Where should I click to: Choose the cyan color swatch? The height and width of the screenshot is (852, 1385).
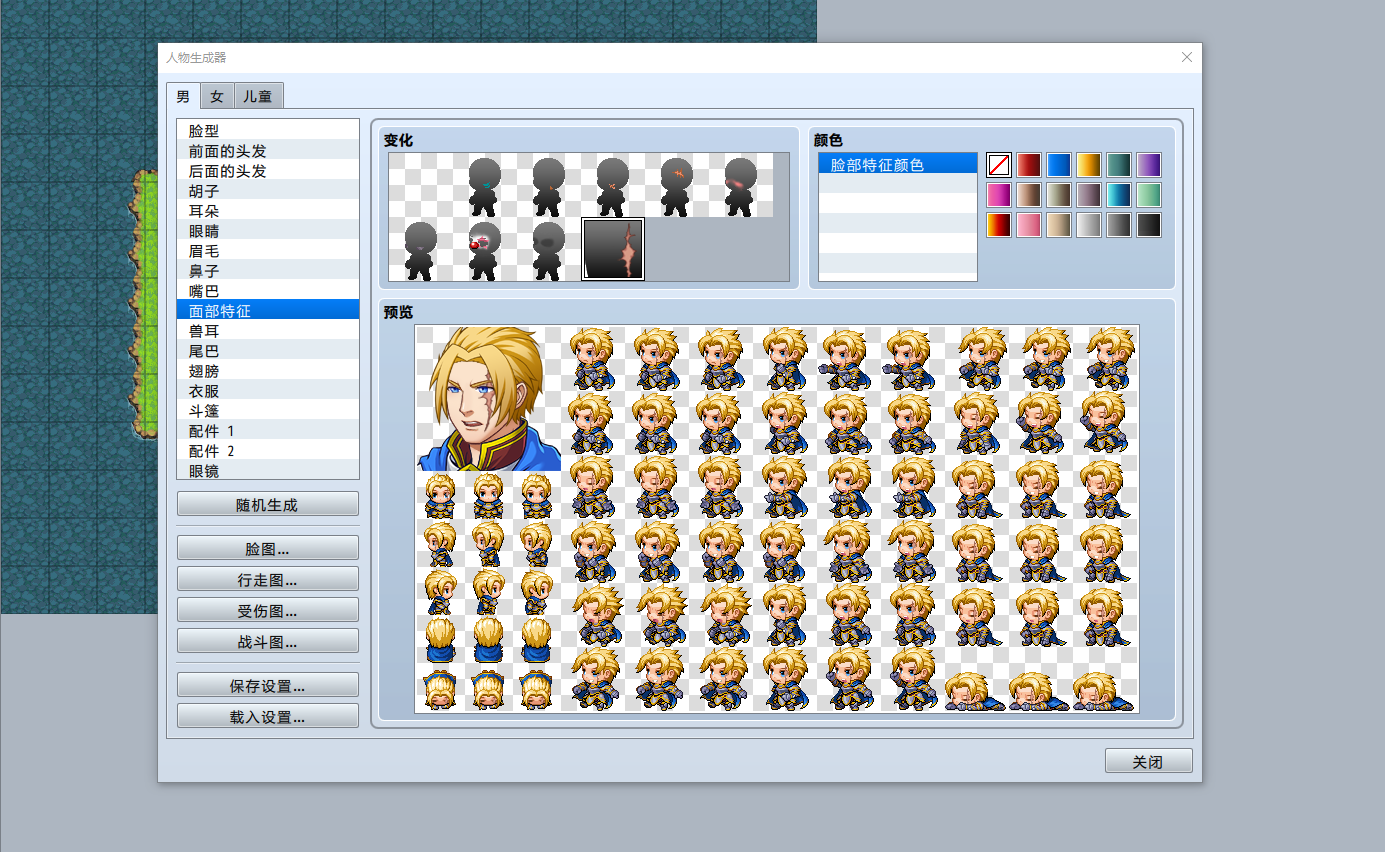coord(1119,195)
